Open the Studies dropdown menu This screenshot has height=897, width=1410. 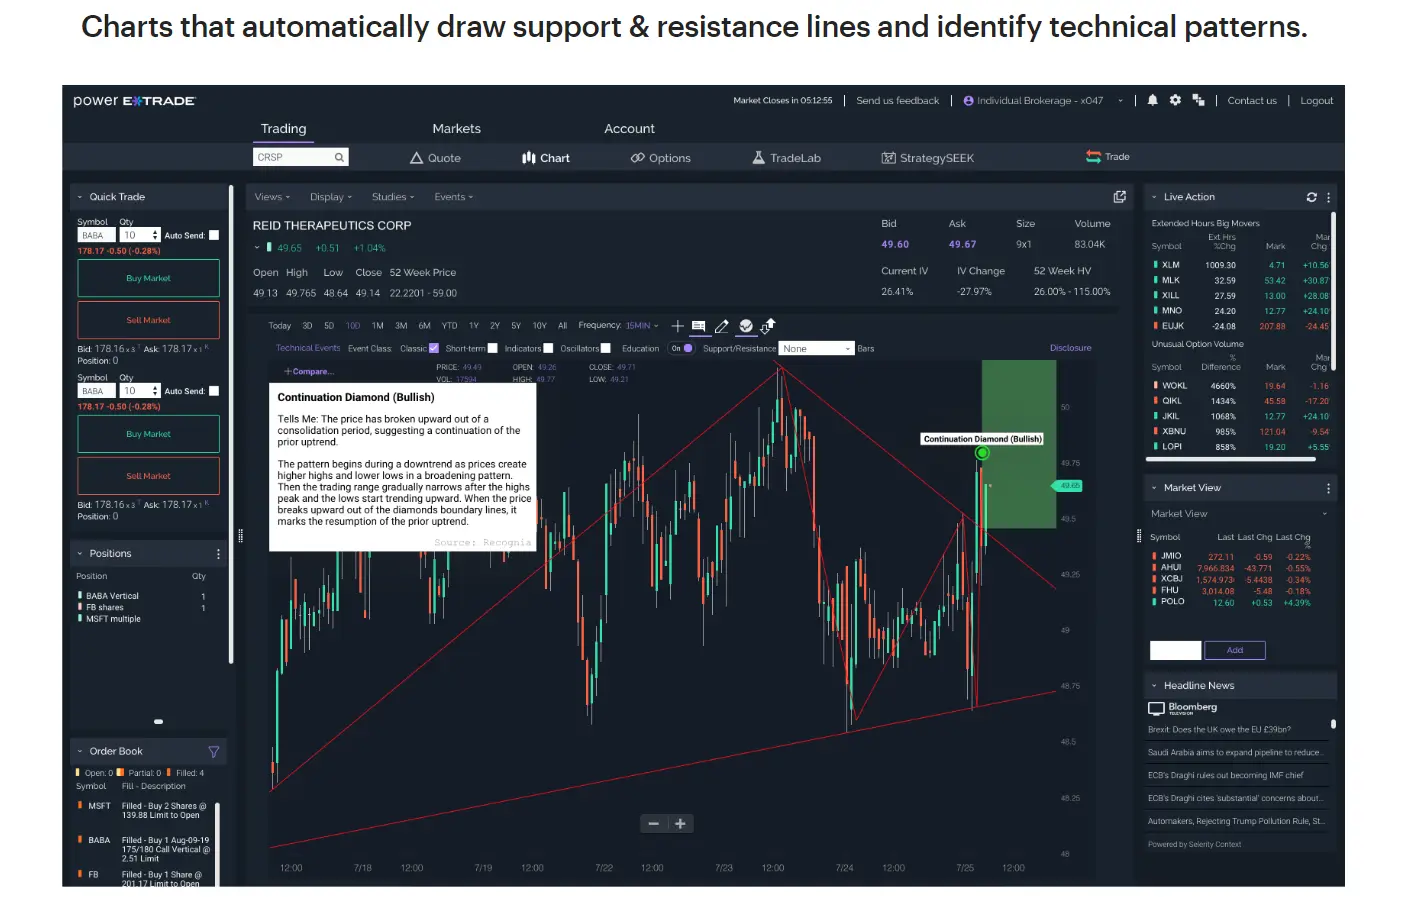point(392,197)
